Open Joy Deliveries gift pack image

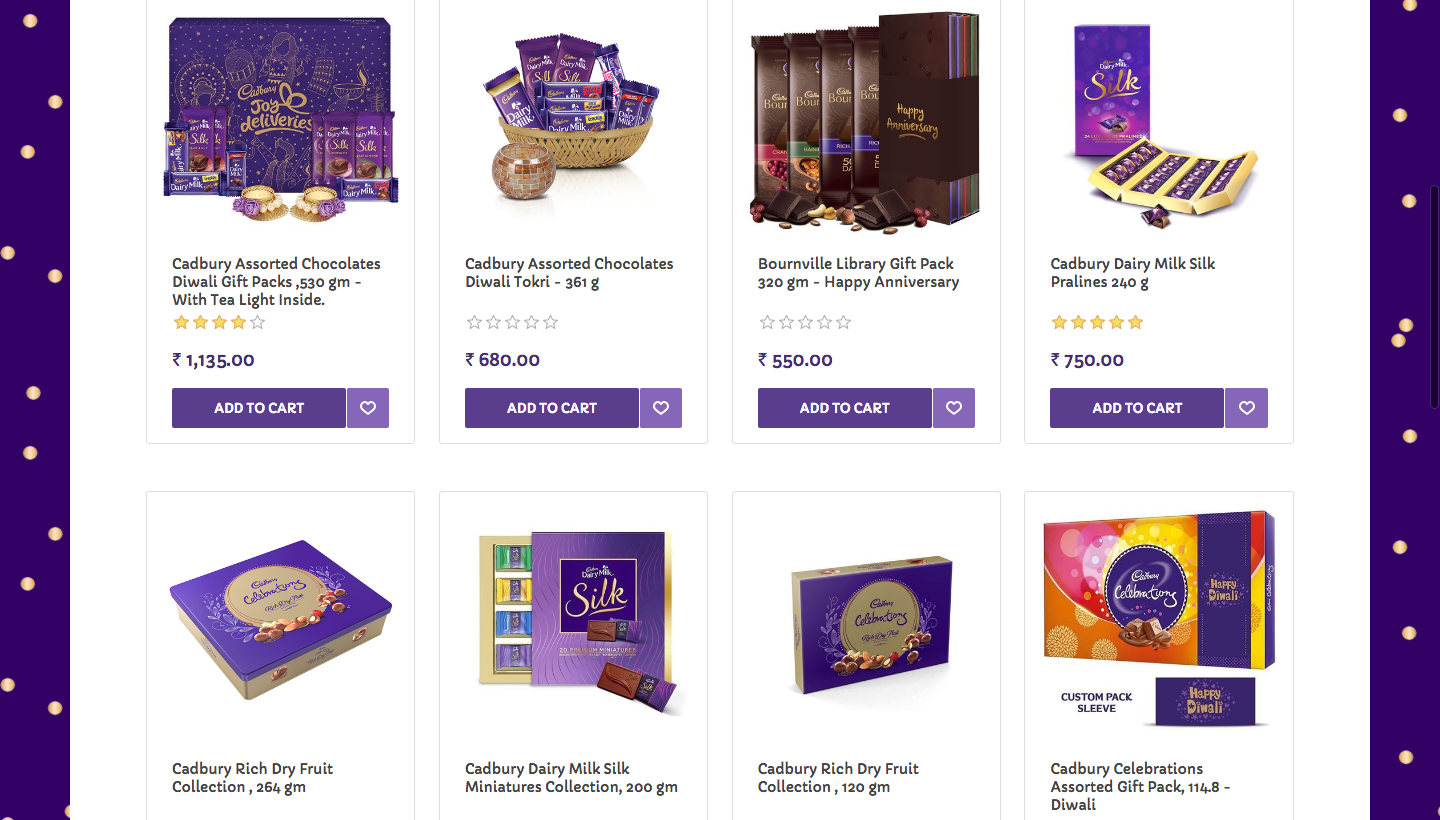tap(281, 118)
